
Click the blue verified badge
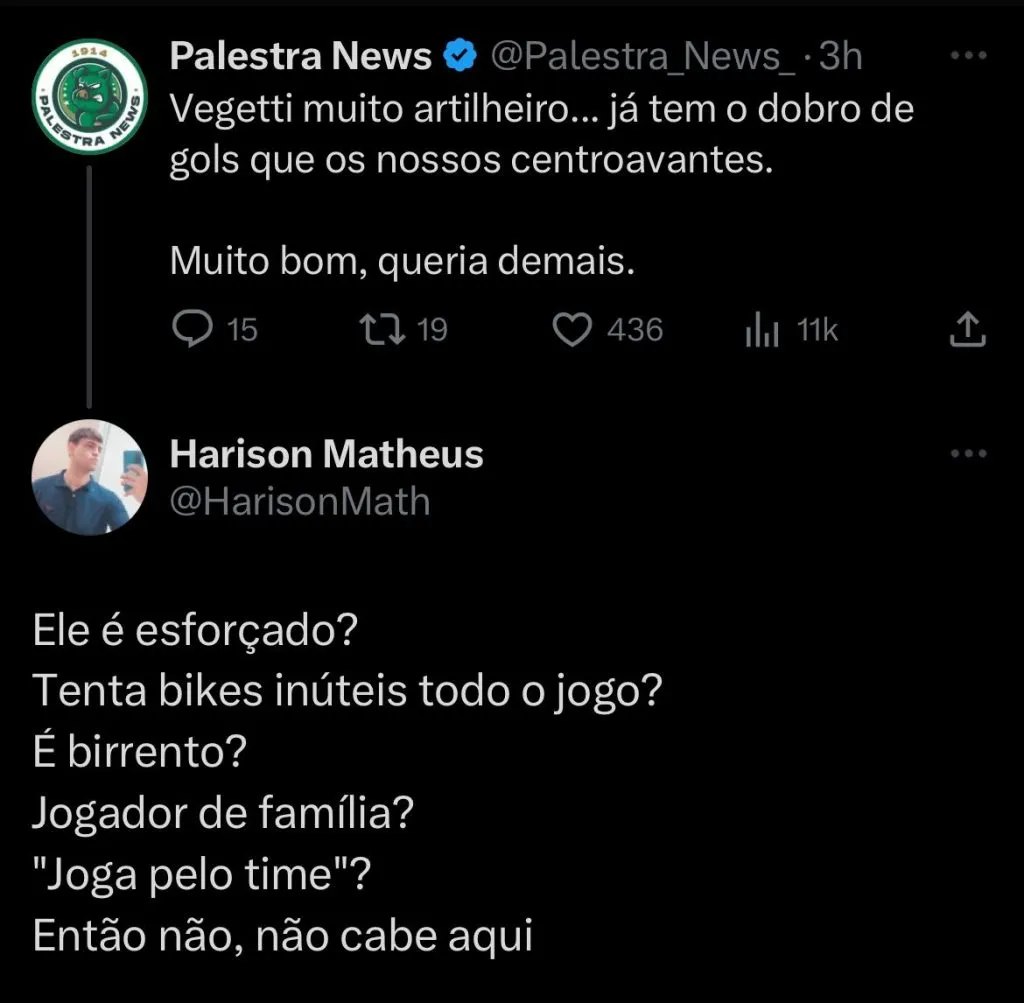[x=460, y=57]
